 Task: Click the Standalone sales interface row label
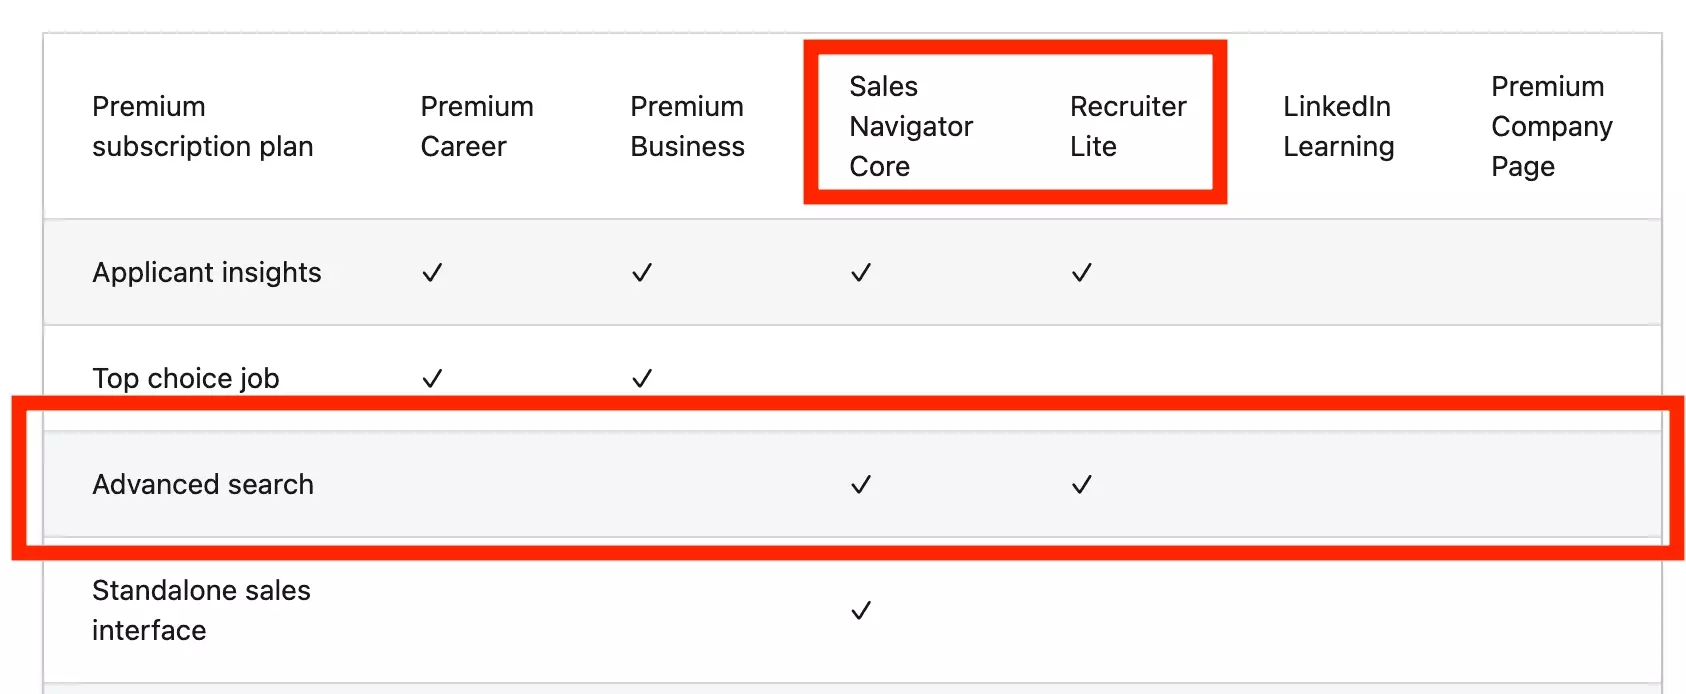coord(201,610)
